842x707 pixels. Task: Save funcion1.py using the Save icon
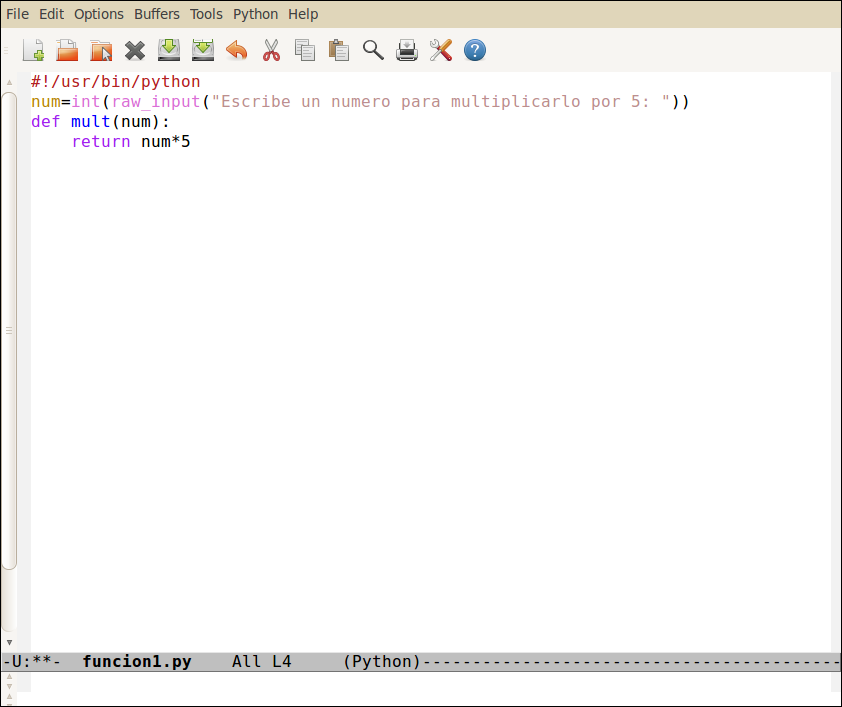(169, 49)
